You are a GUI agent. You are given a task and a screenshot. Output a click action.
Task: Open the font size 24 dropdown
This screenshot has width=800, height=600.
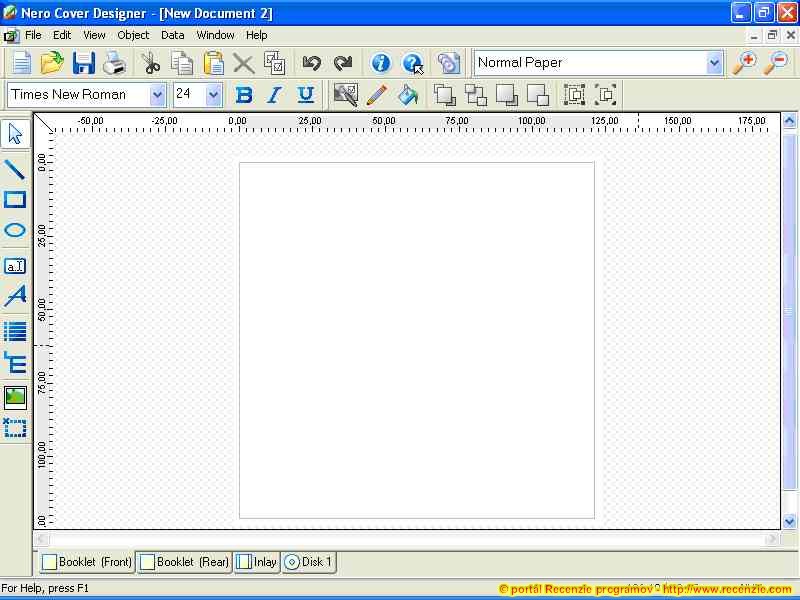click(213, 95)
